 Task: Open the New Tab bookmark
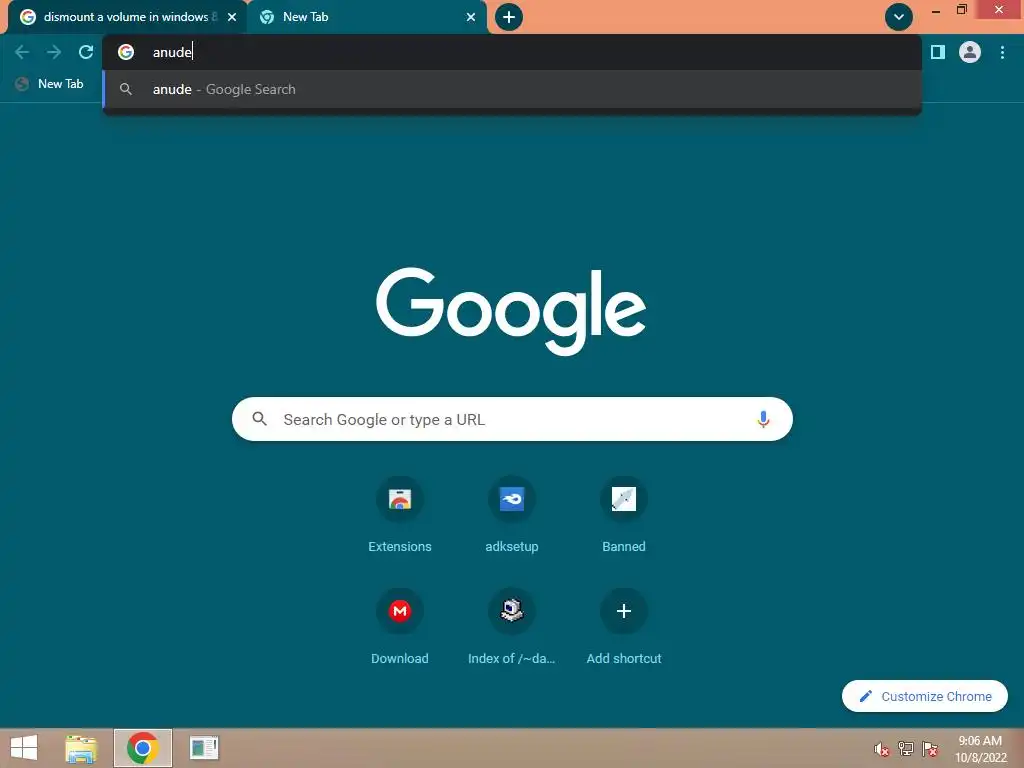pos(50,84)
